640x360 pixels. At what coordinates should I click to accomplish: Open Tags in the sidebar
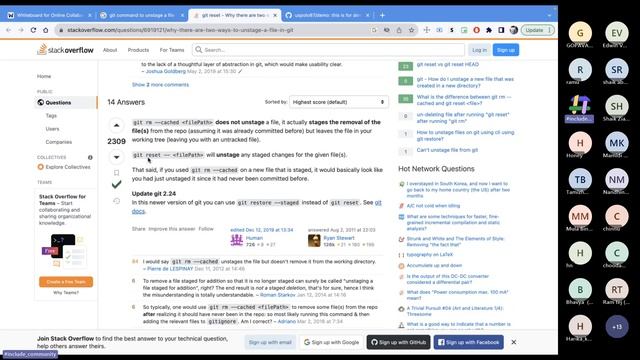pyautogui.click(x=51, y=116)
